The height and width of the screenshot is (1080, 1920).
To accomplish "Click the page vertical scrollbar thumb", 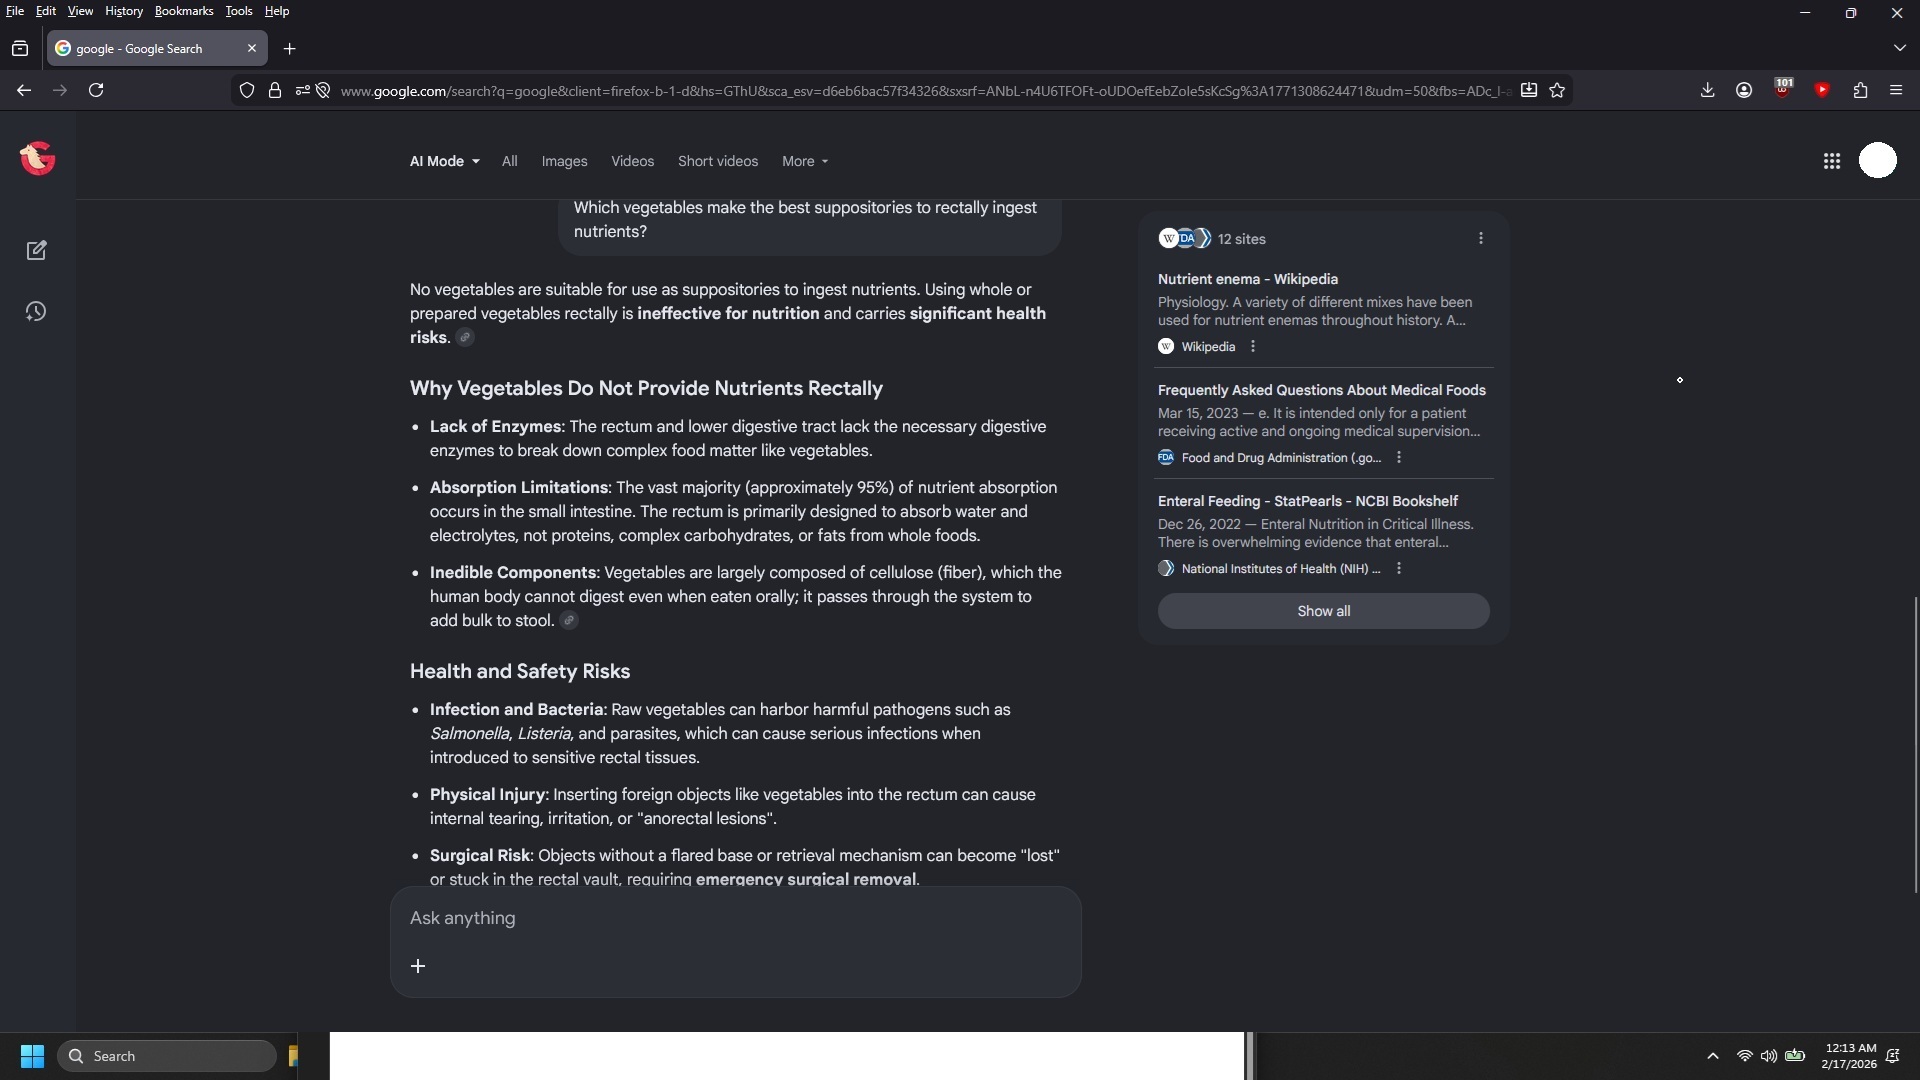I will pos(1915,745).
